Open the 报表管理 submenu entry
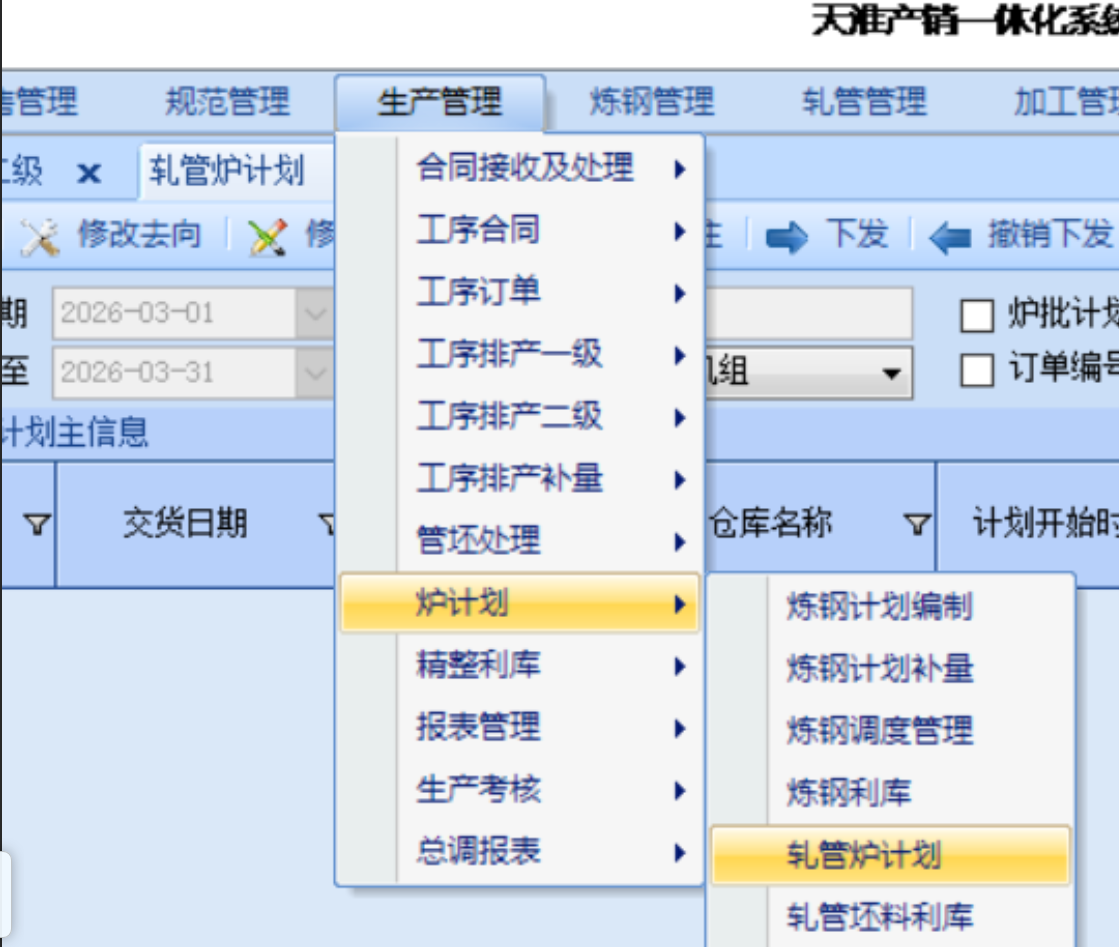The height and width of the screenshot is (947, 1119). tap(479, 727)
